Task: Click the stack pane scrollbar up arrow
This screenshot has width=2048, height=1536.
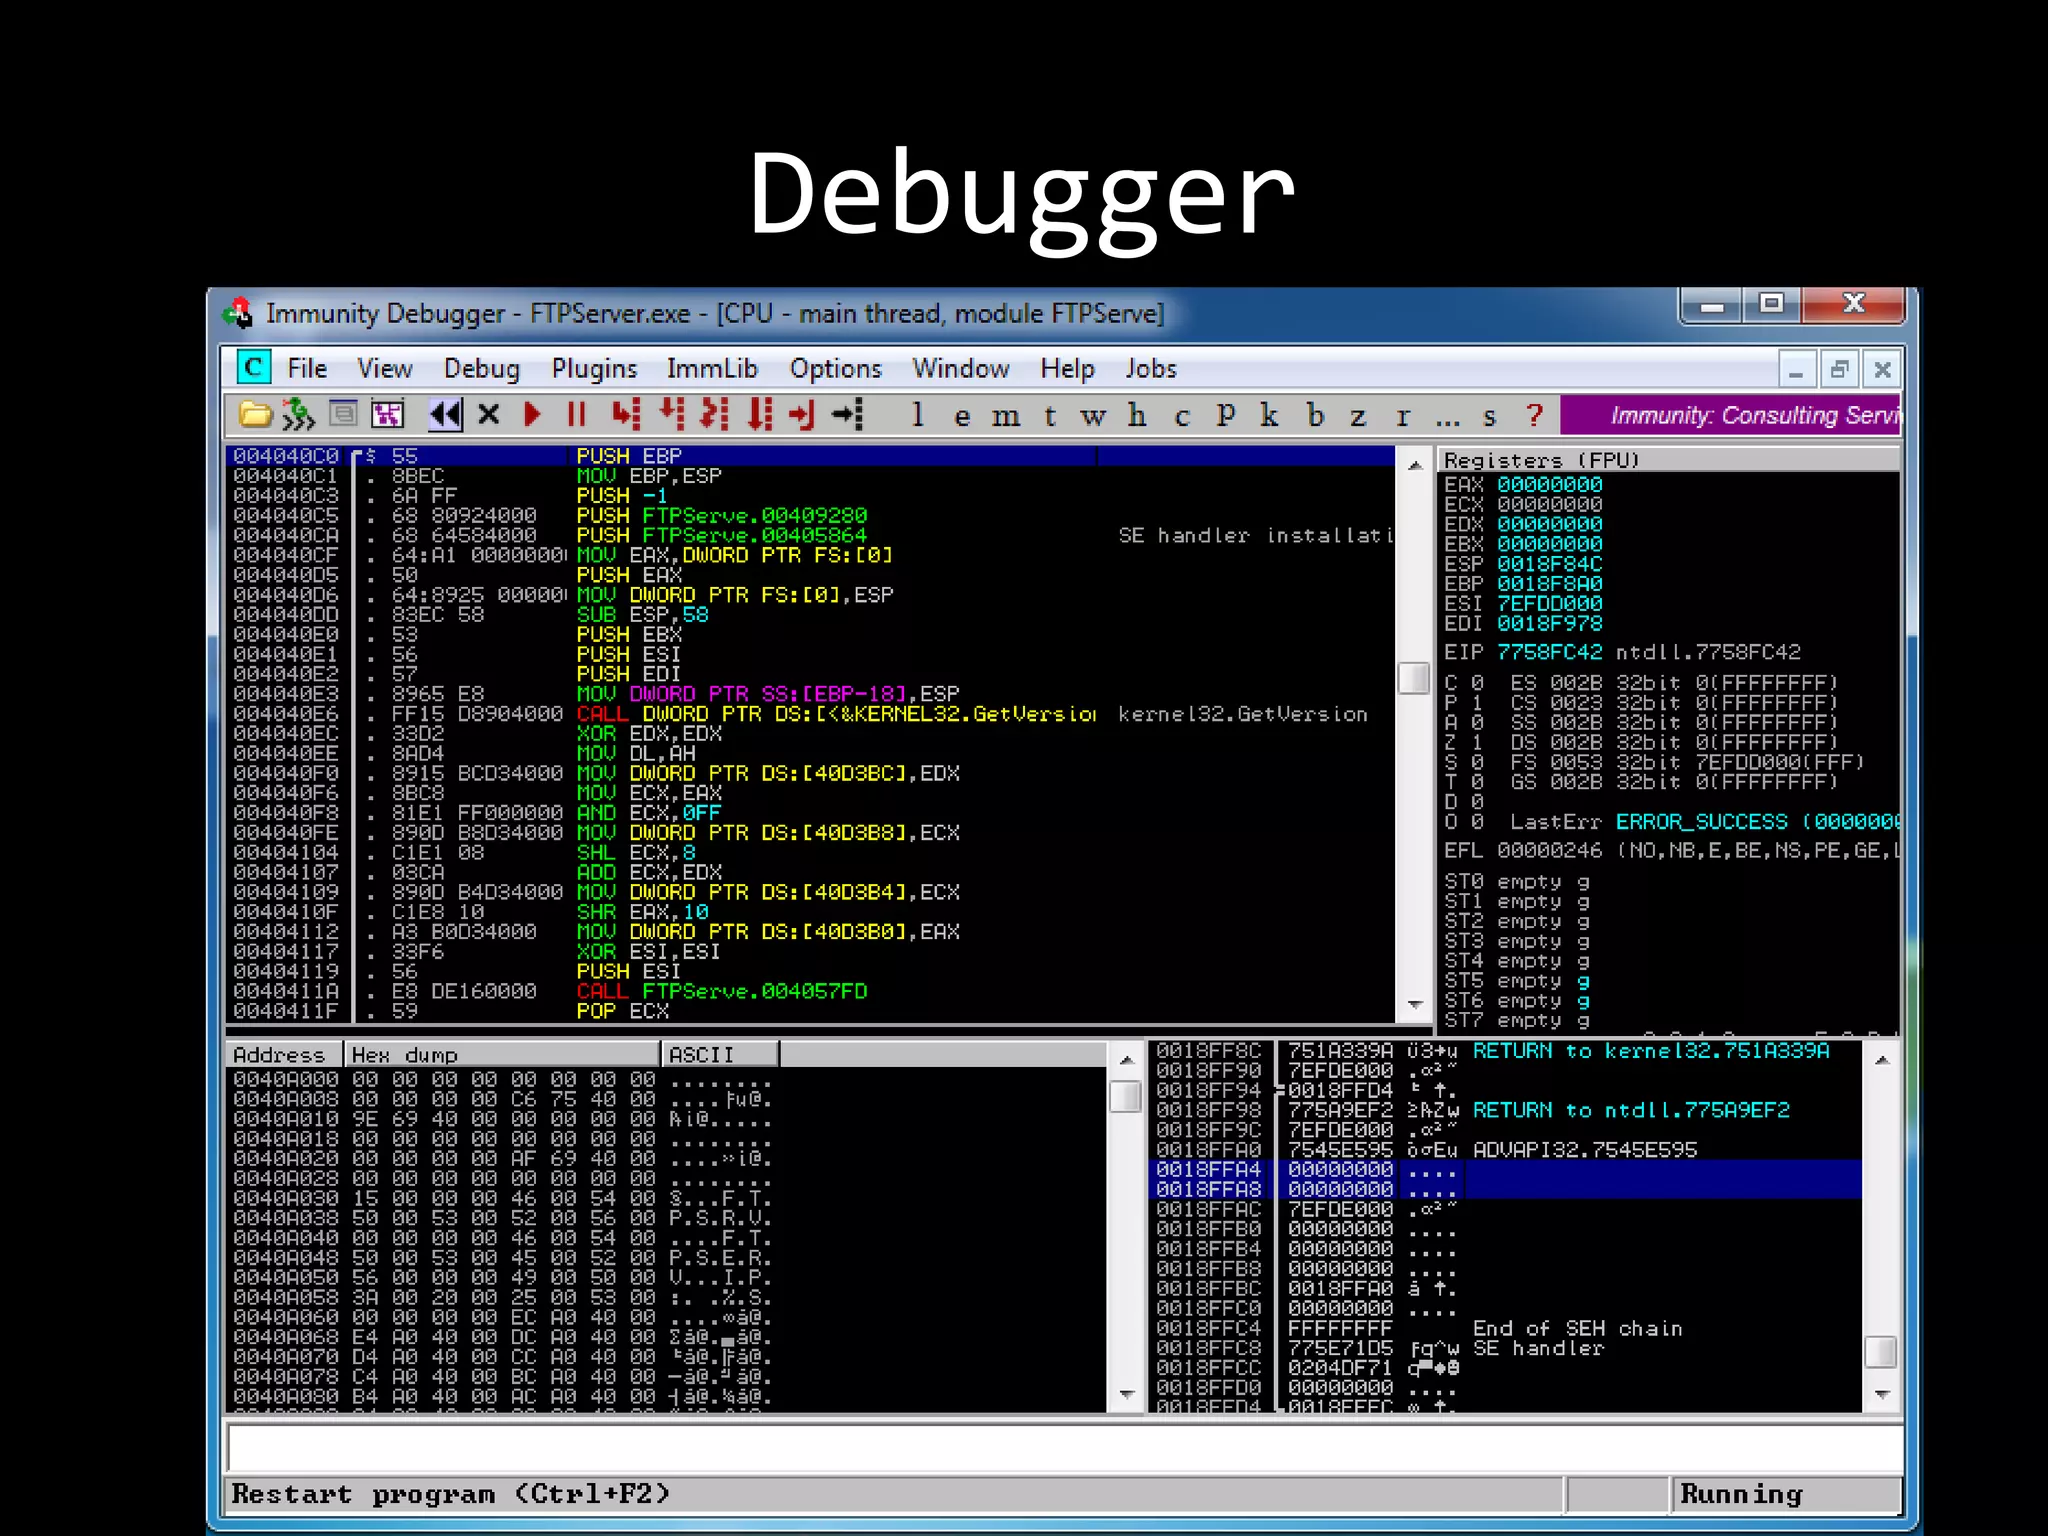Action: point(1881,1059)
